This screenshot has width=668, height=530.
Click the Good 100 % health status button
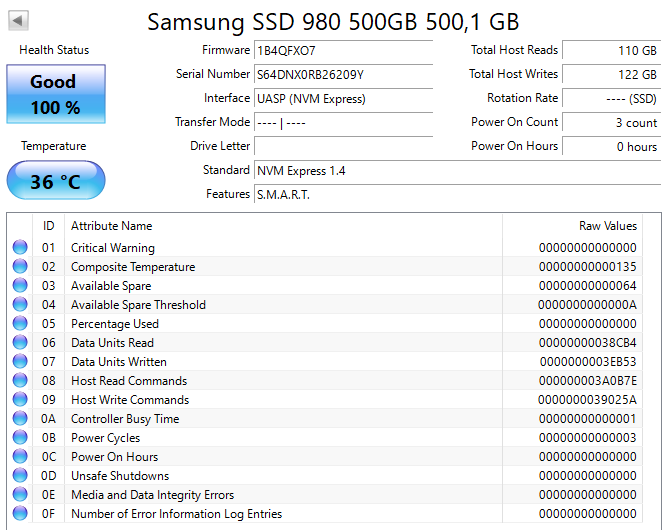click(x=55, y=95)
